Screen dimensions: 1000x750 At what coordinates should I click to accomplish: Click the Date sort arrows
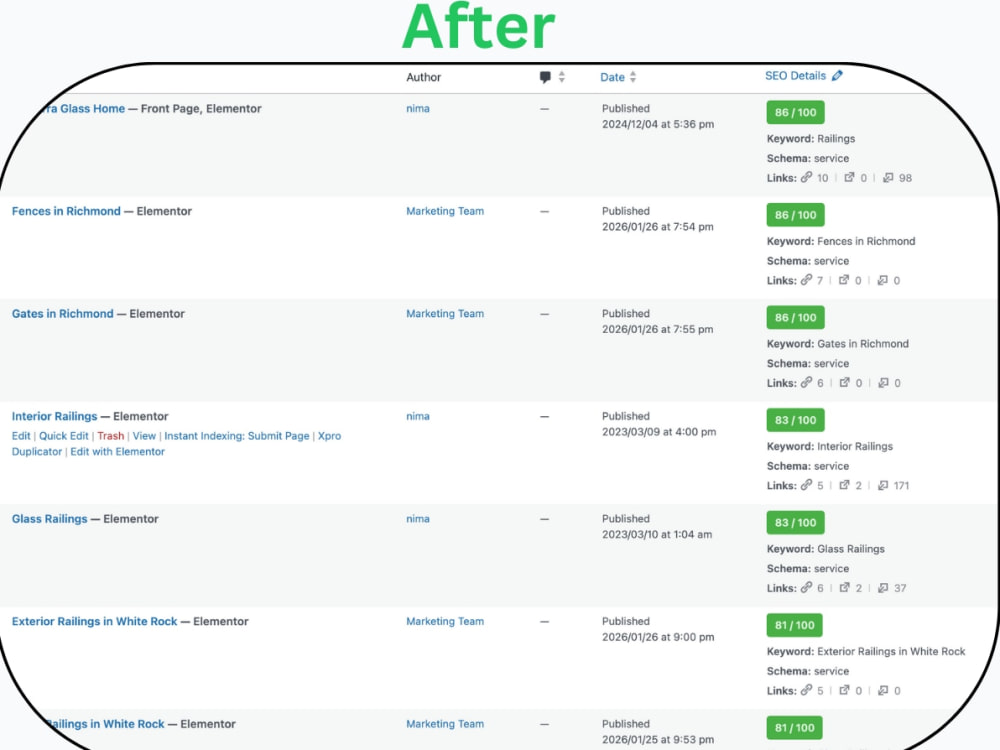(x=633, y=77)
